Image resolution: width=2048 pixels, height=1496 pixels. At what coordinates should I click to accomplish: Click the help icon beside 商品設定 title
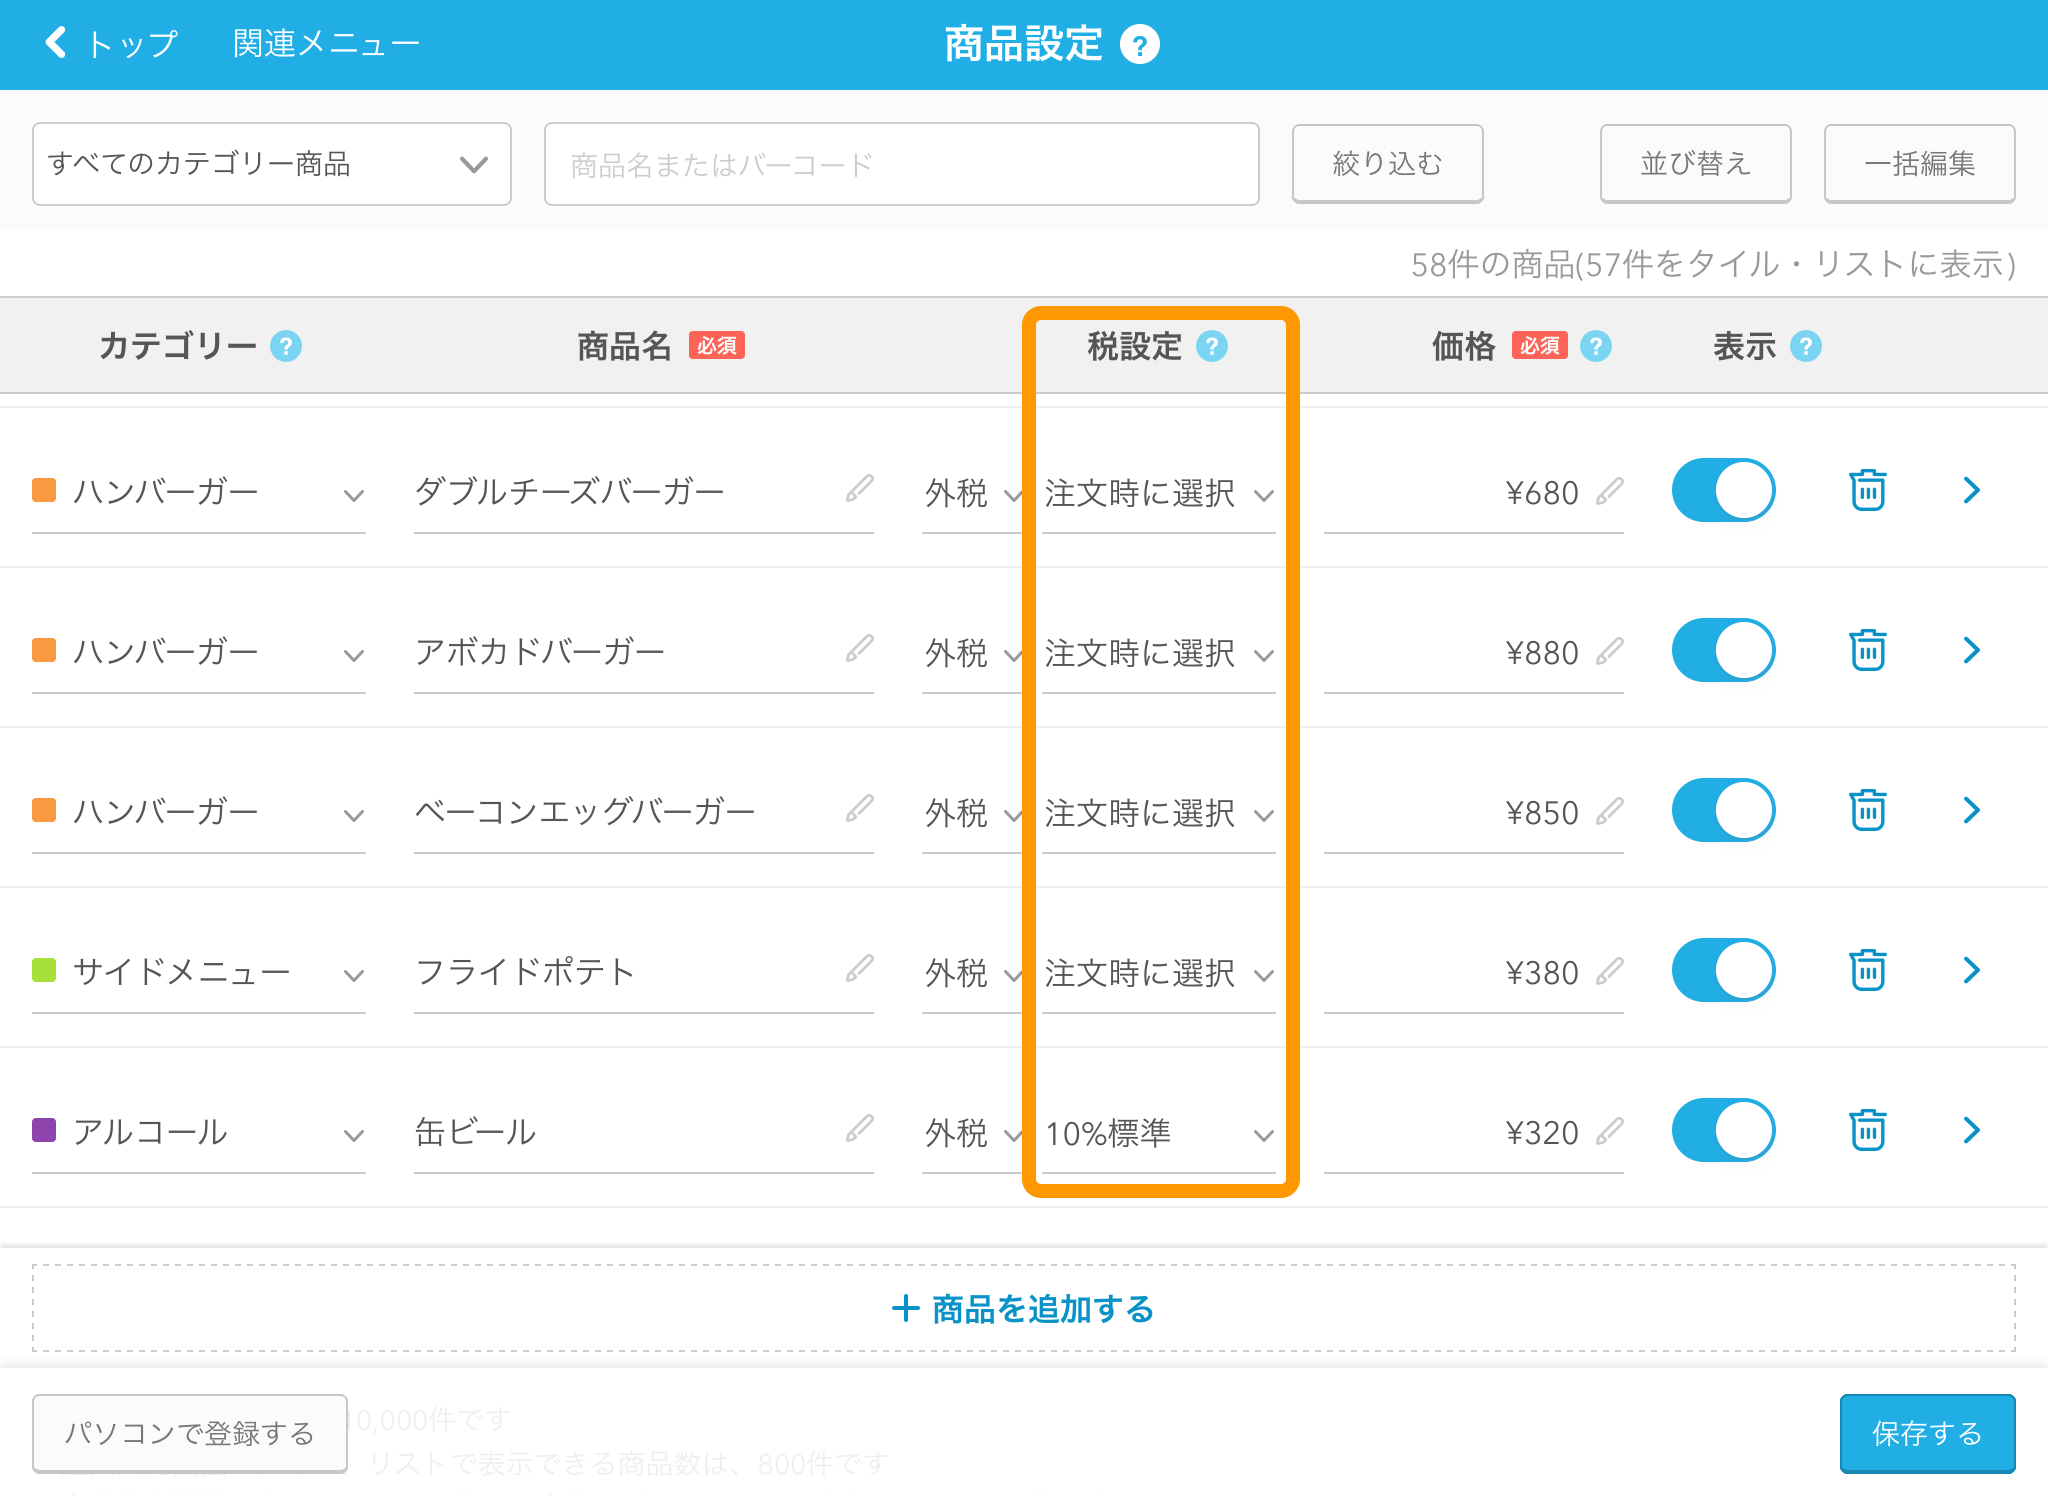point(1139,44)
